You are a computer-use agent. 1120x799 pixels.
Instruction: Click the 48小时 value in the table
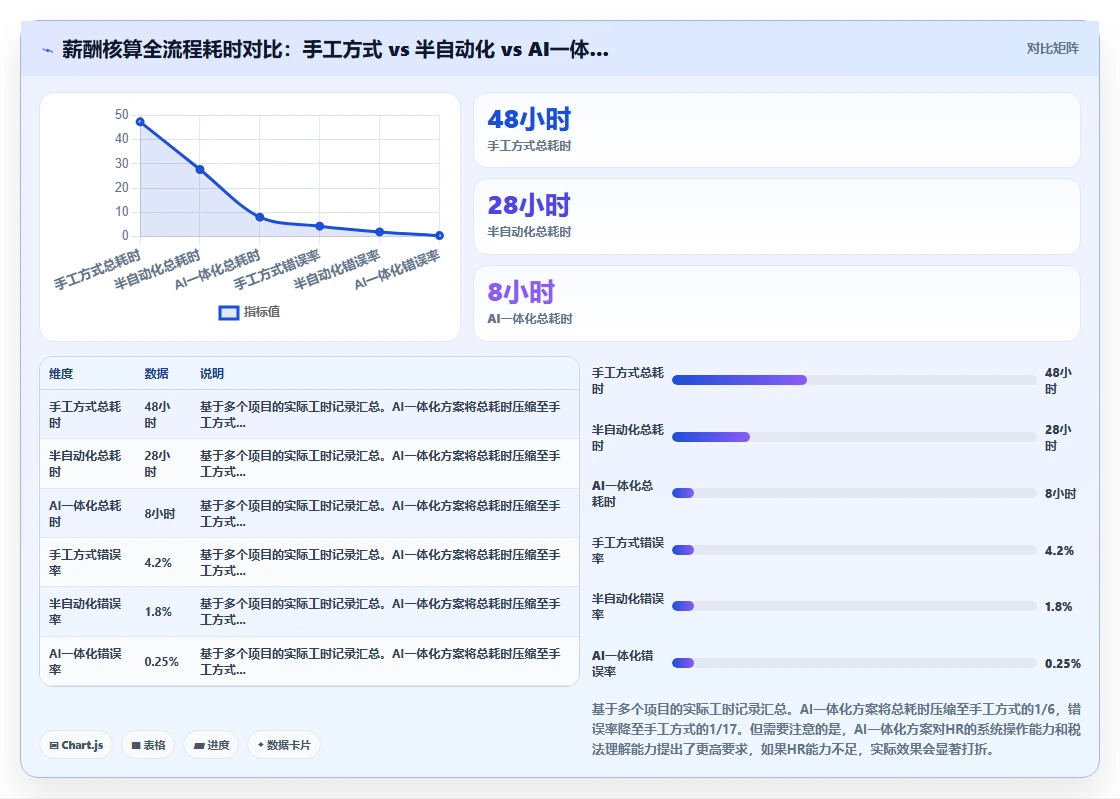coord(158,414)
